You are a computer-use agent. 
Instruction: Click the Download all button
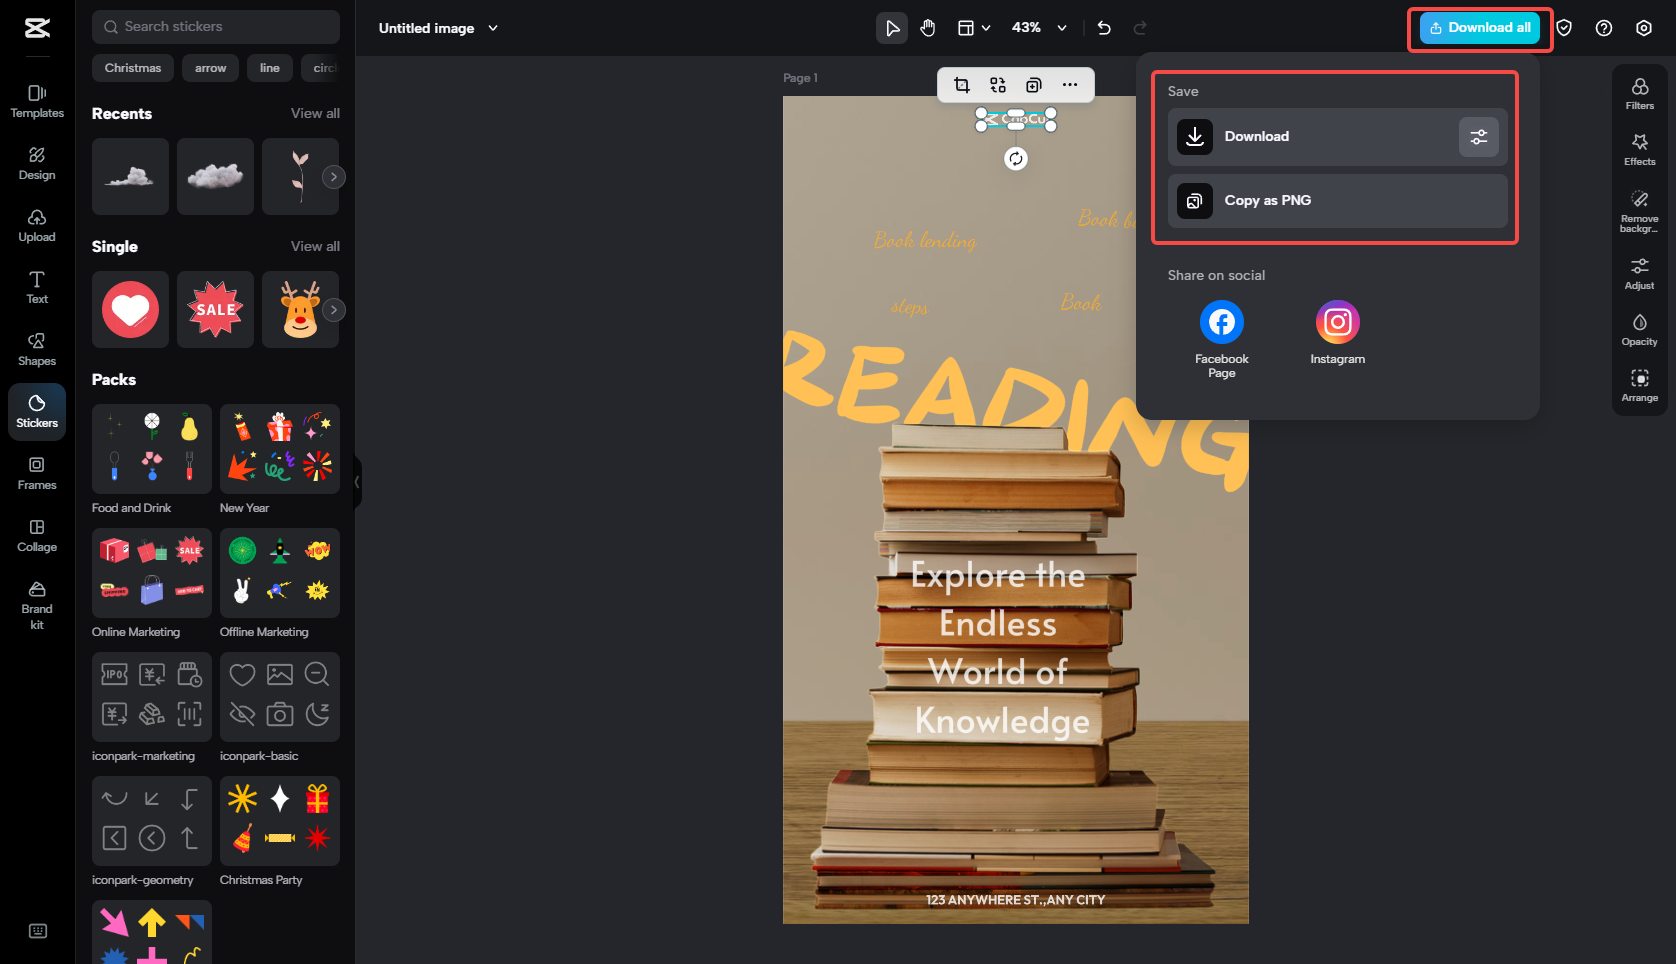(x=1479, y=27)
